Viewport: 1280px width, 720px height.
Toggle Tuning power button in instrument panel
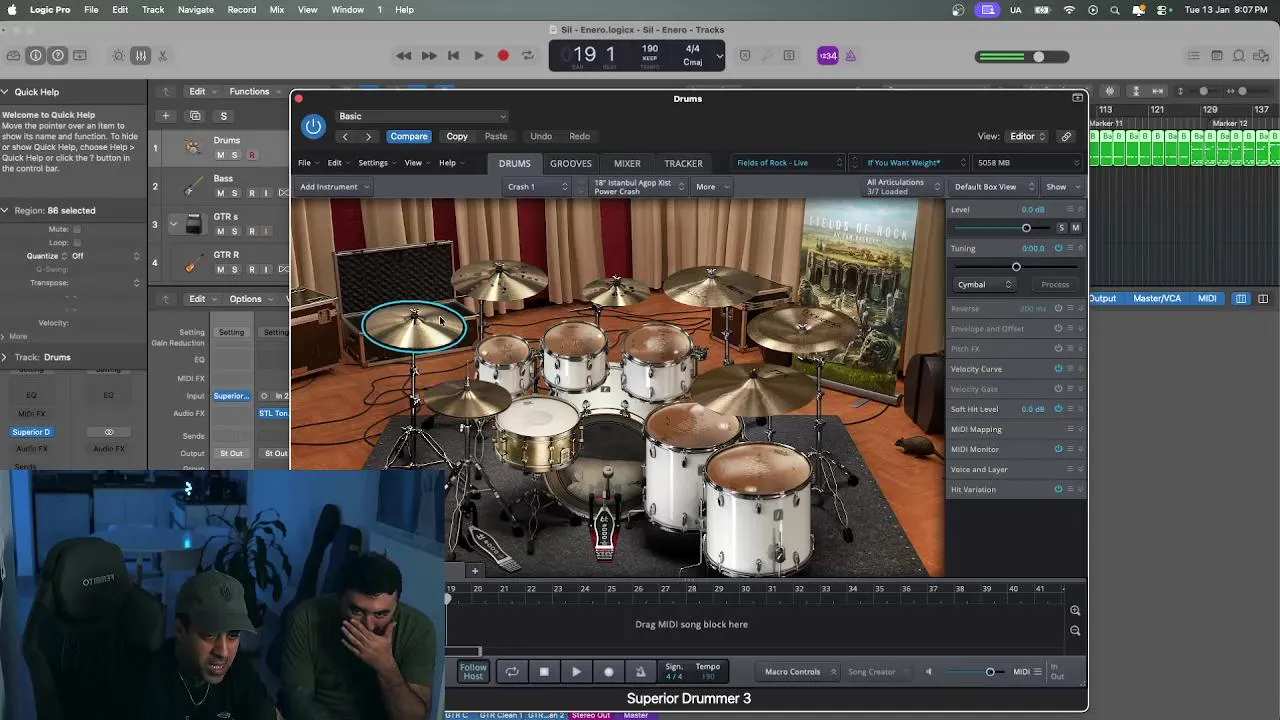(1058, 248)
